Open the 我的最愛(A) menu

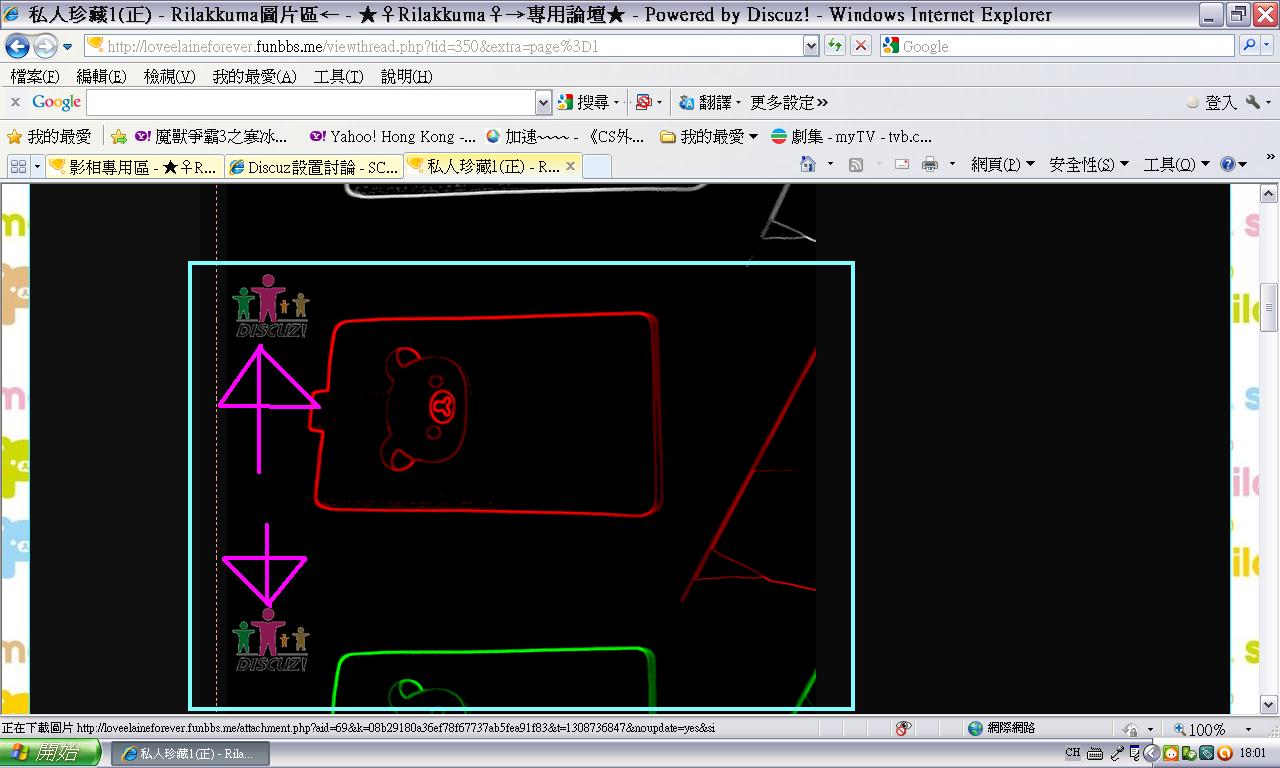coord(255,77)
